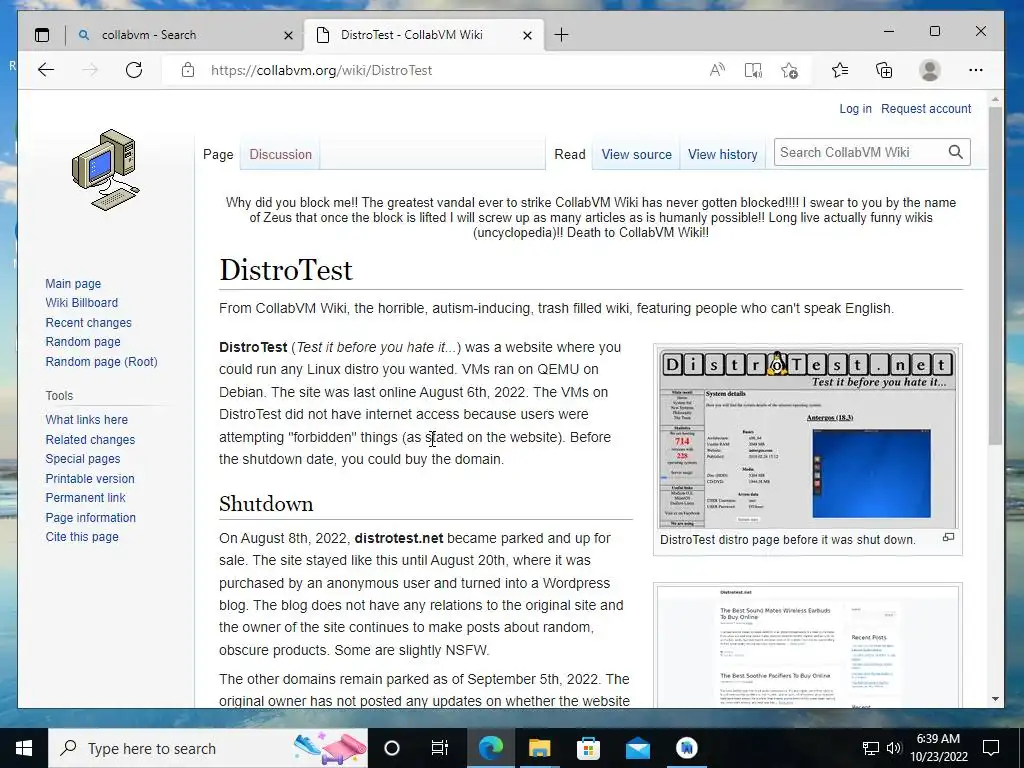Click the browser address bar URL
Image resolution: width=1024 pixels, height=768 pixels.
(321, 70)
